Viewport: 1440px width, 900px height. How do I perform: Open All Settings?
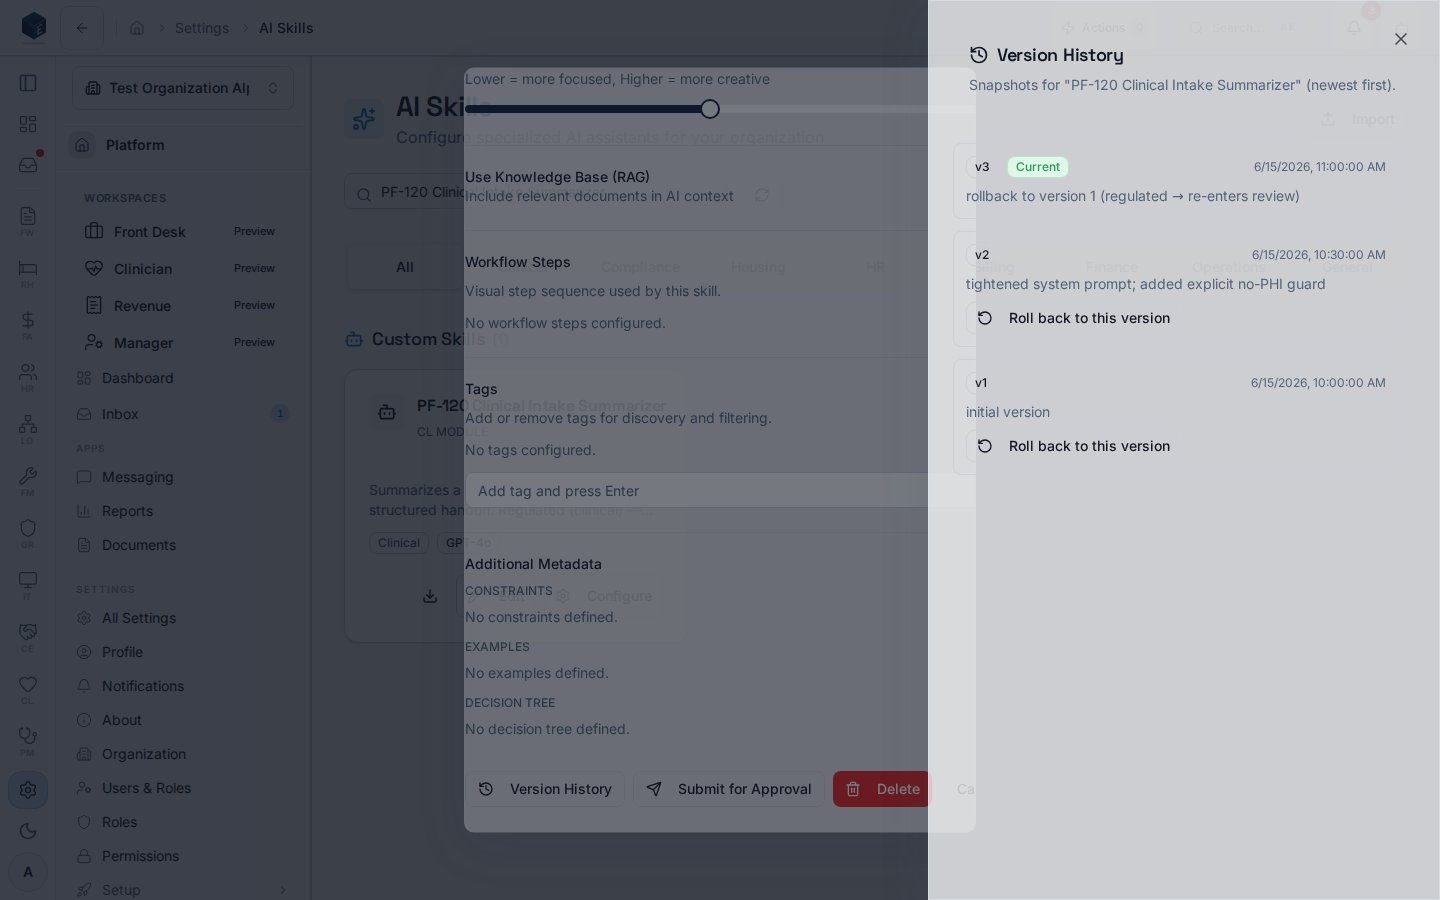pyautogui.click(x=182, y=618)
